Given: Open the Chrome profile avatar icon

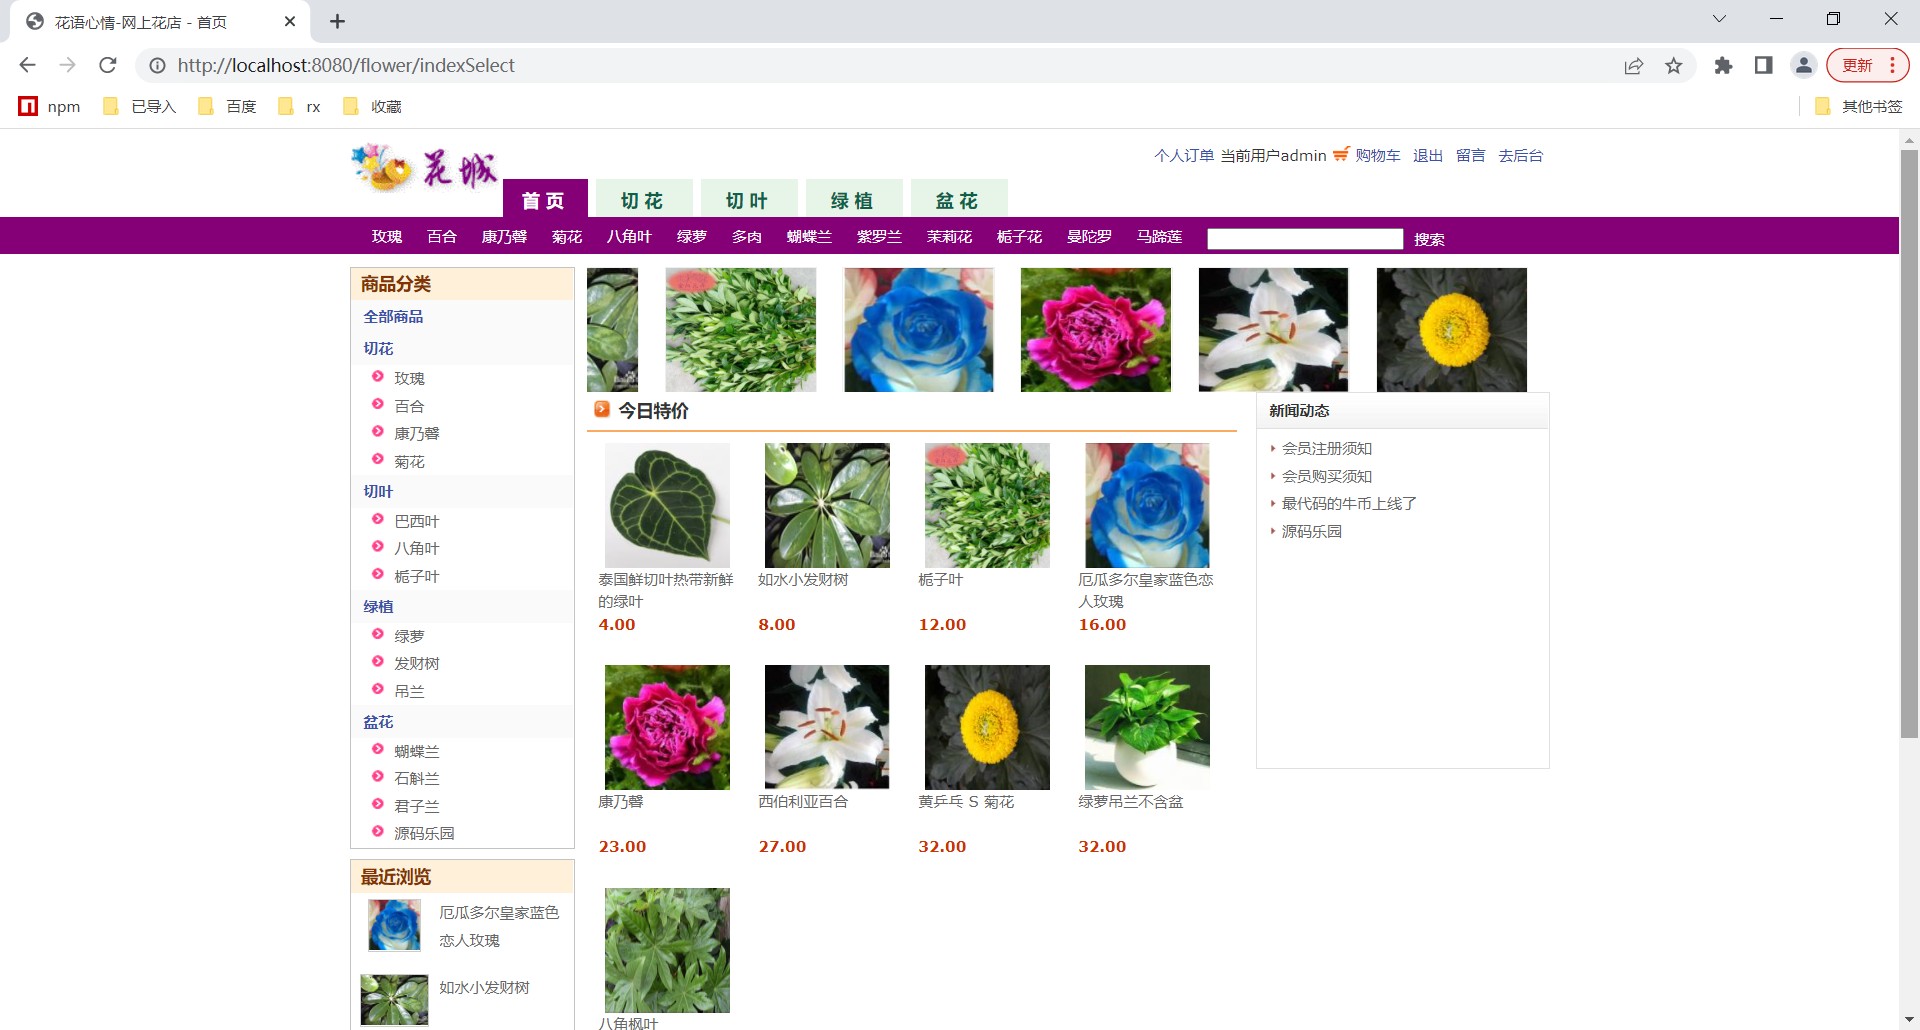Looking at the screenshot, I should pyautogui.click(x=1803, y=66).
